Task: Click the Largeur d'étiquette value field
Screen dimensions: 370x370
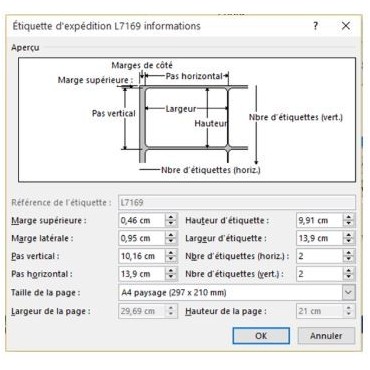Action: pyautogui.click(x=320, y=238)
